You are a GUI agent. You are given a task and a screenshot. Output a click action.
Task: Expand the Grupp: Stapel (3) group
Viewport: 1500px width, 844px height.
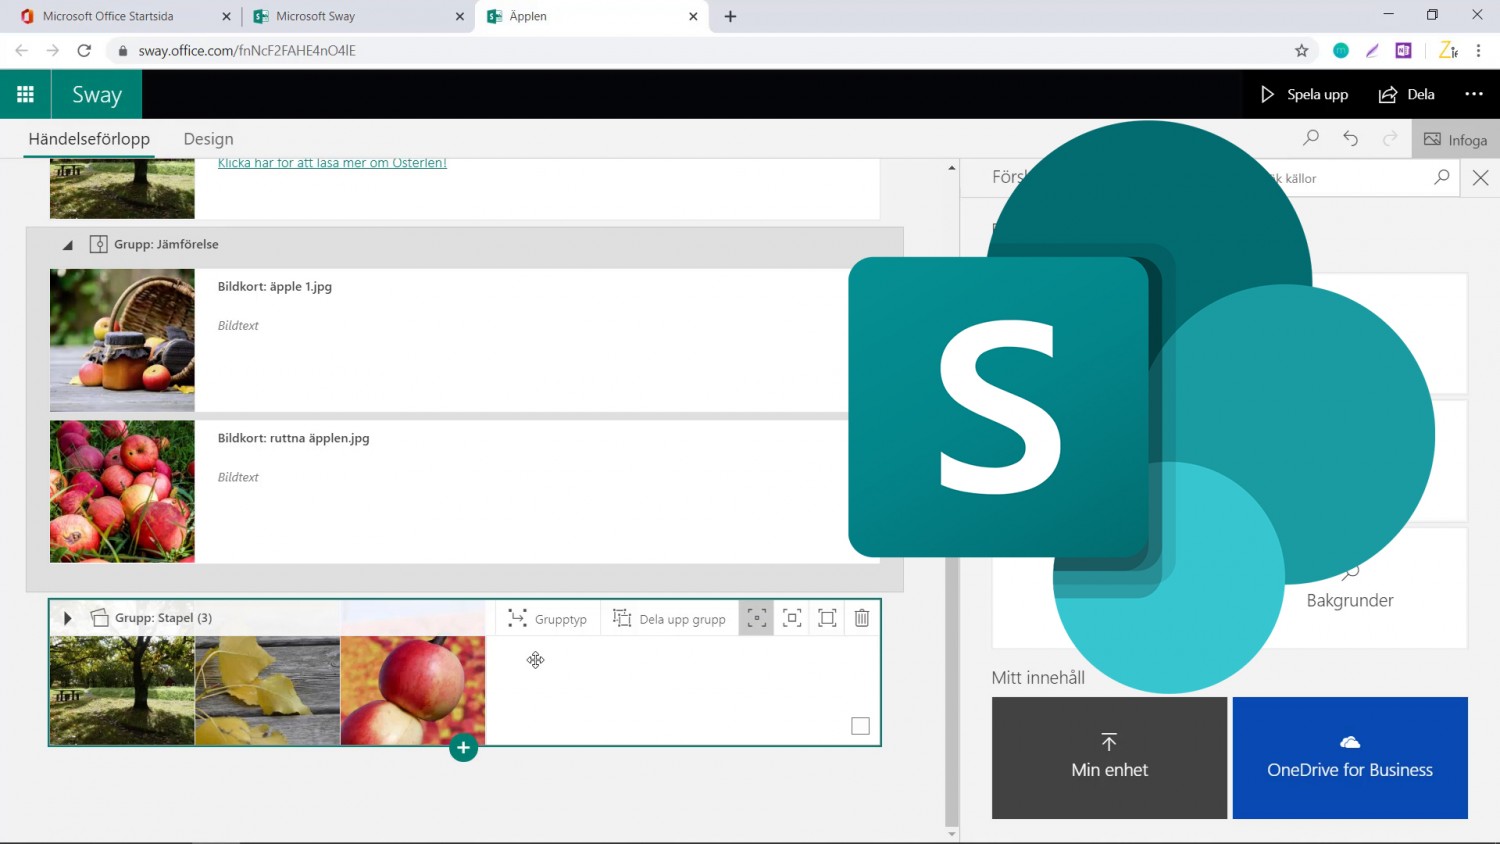(x=67, y=618)
